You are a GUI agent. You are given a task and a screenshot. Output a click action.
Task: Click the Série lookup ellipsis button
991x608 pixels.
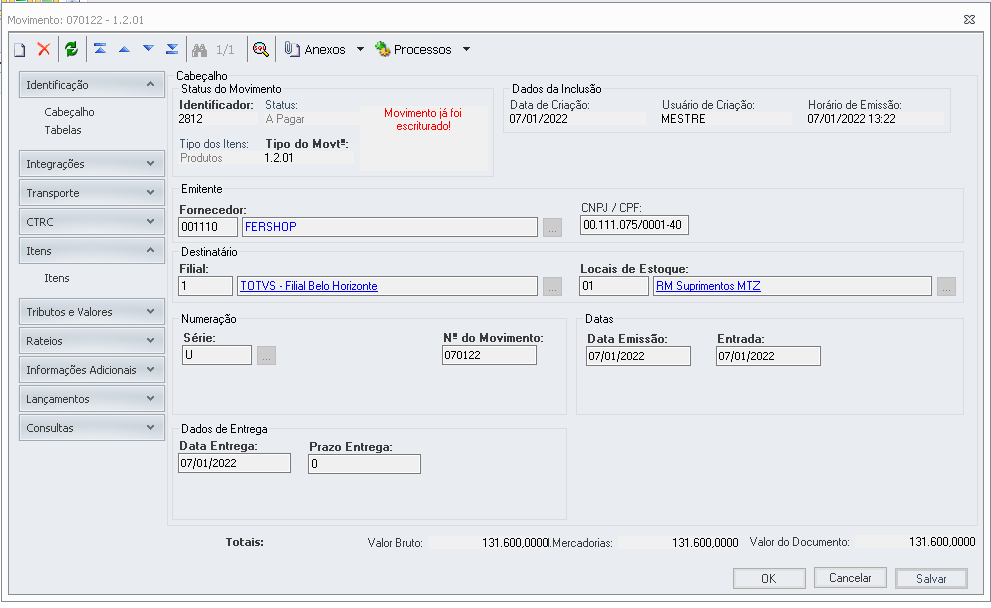(266, 356)
